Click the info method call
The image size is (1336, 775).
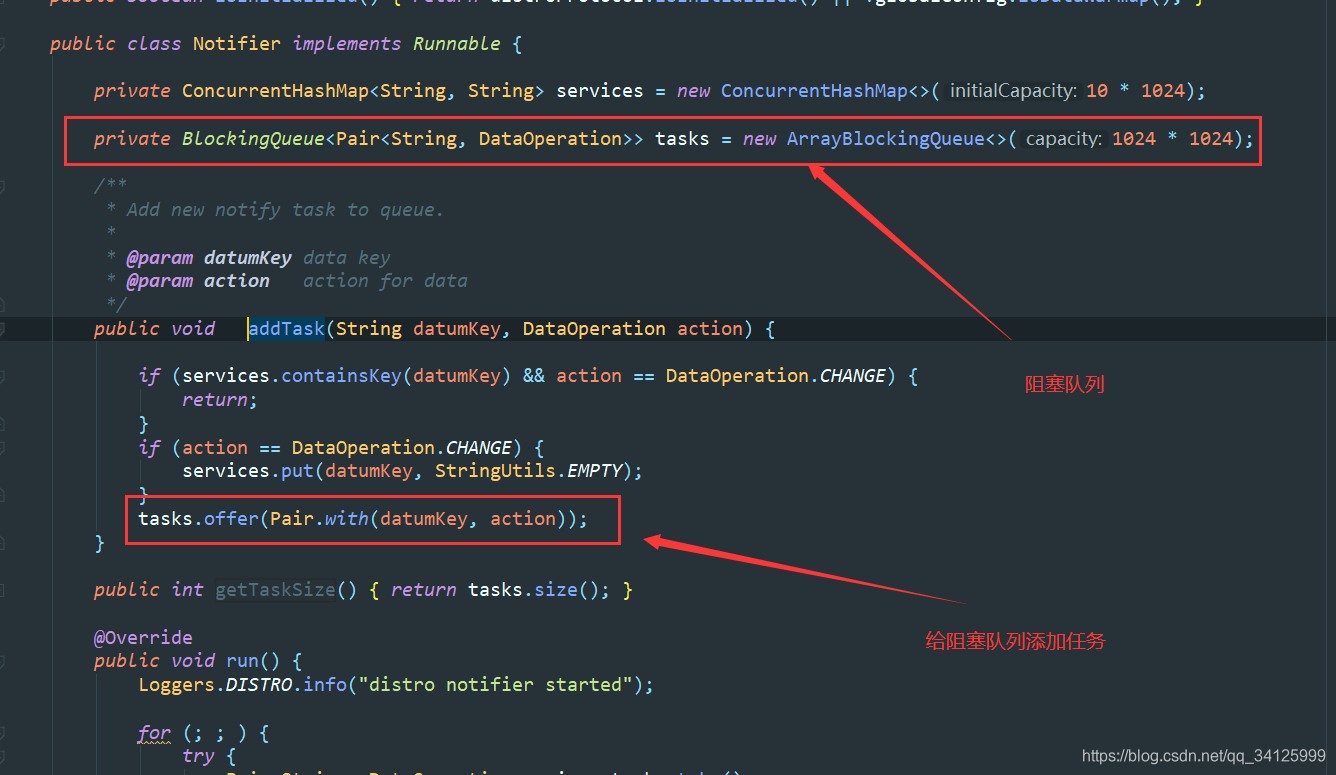coord(325,685)
